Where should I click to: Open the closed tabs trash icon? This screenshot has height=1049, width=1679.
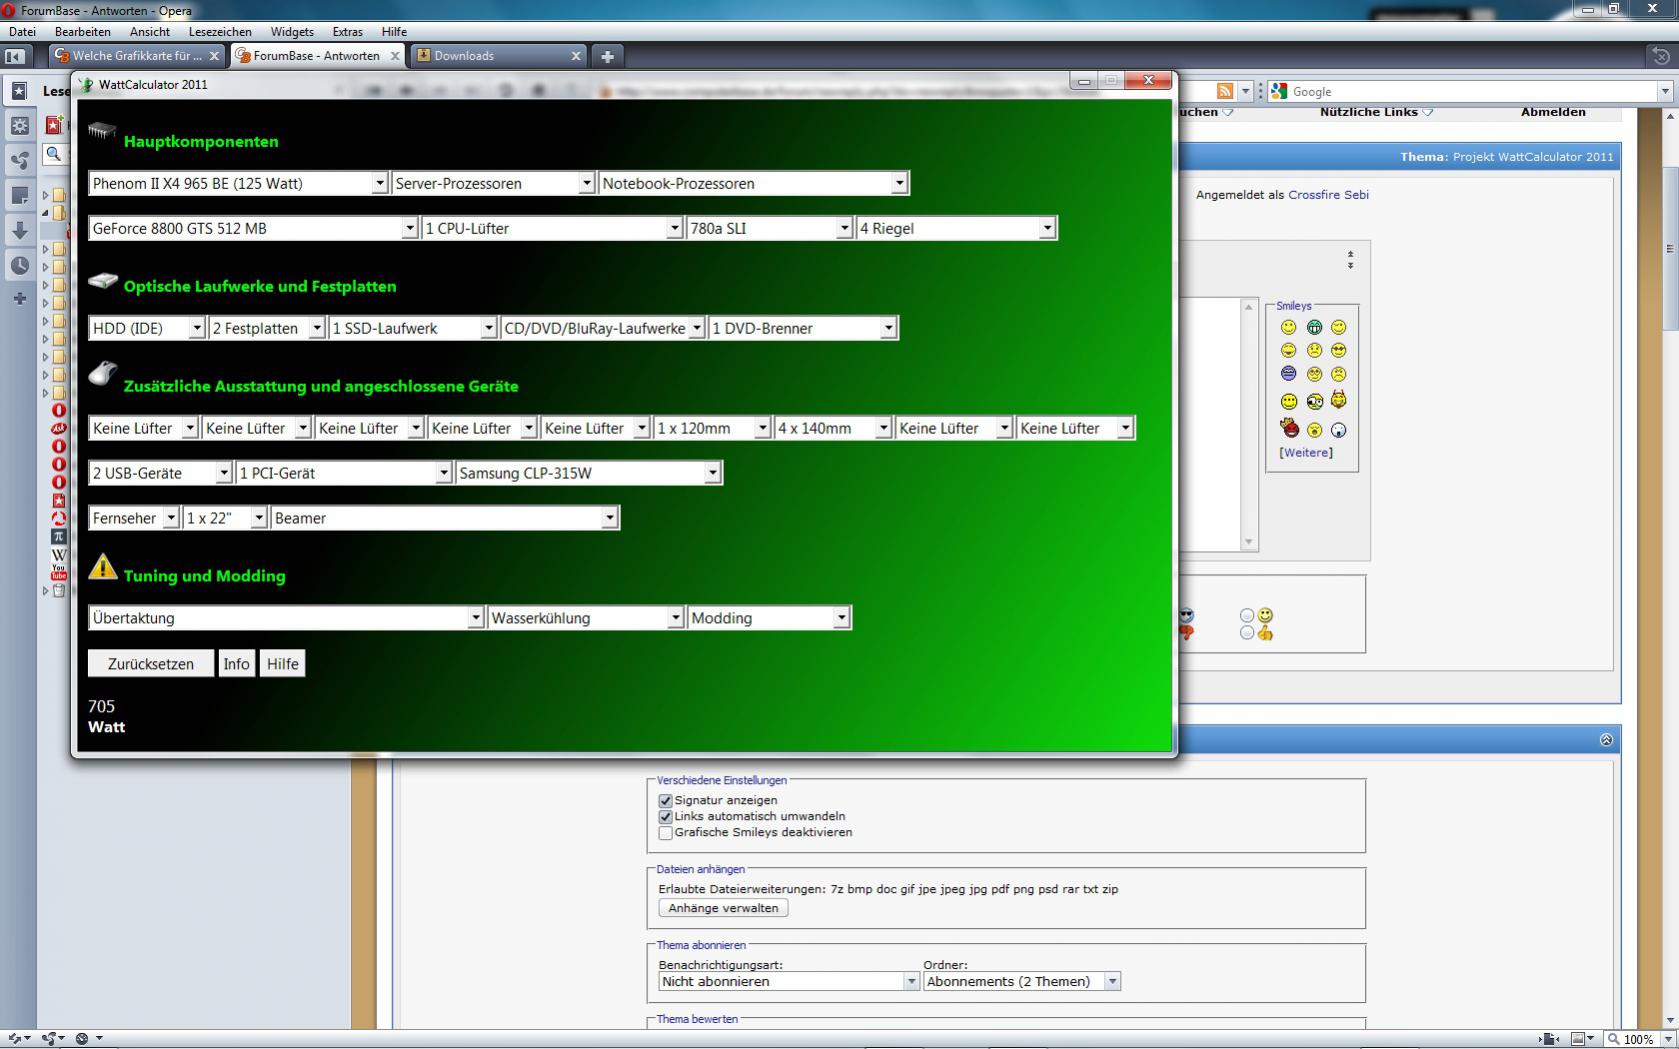[x=1661, y=56]
